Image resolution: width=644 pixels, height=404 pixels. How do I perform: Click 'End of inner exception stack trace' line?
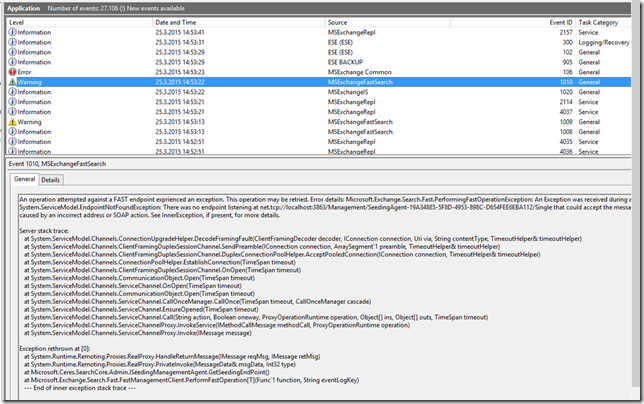point(80,388)
